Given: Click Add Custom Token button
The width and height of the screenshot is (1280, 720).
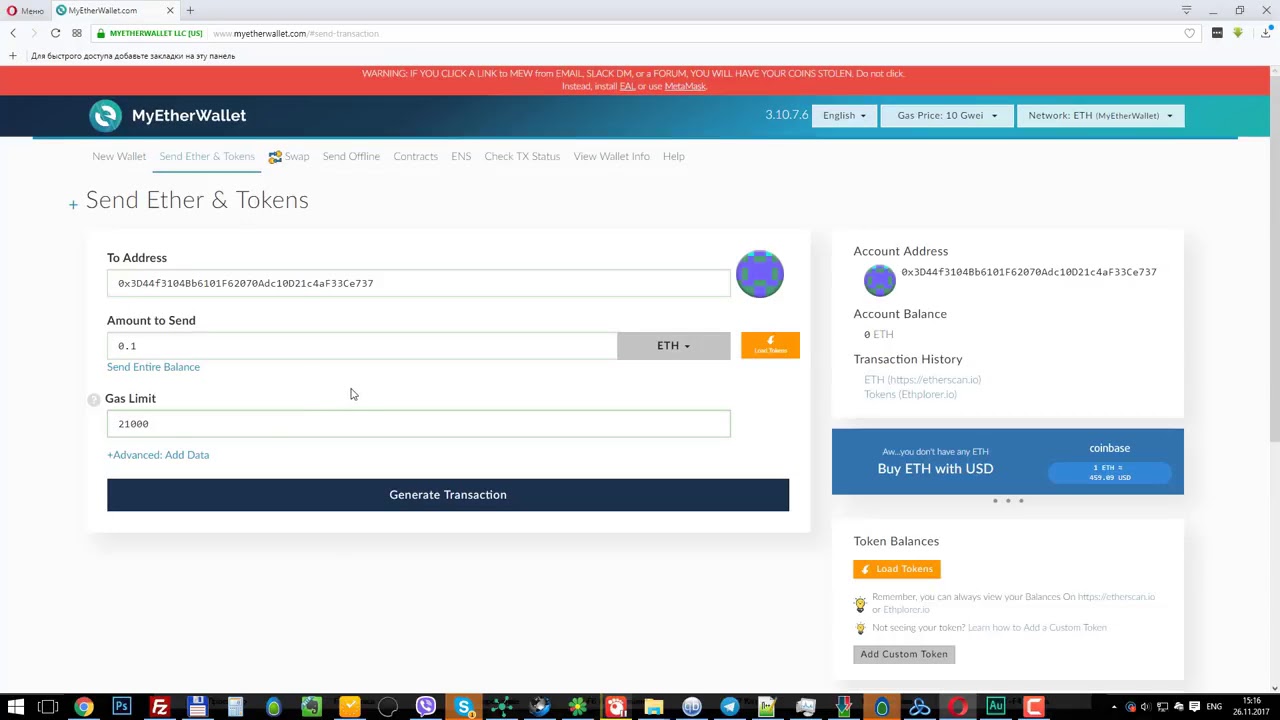Looking at the screenshot, I should (904, 654).
